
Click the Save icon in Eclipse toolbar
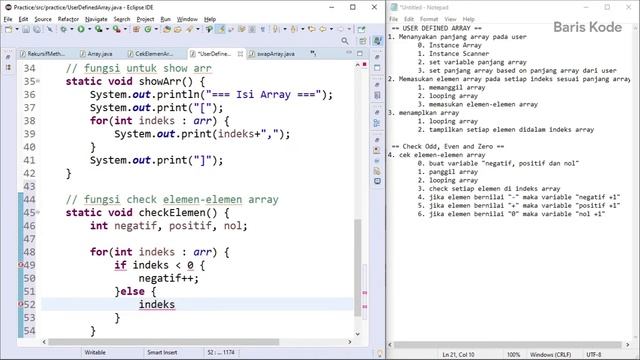click(26, 29)
